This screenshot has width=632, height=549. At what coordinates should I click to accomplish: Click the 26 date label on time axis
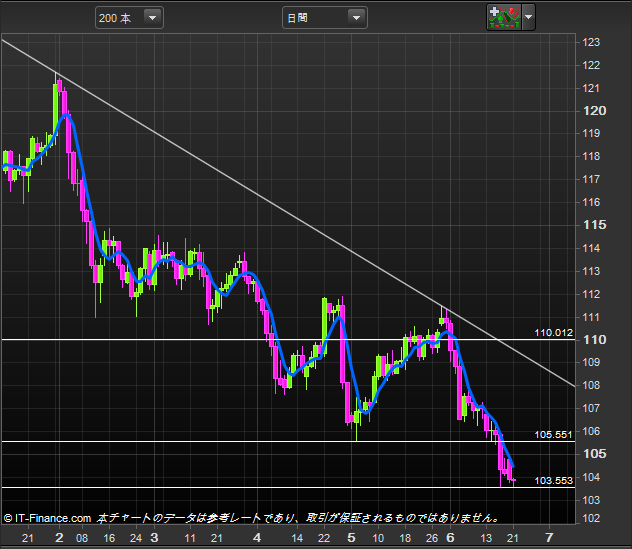click(x=432, y=538)
